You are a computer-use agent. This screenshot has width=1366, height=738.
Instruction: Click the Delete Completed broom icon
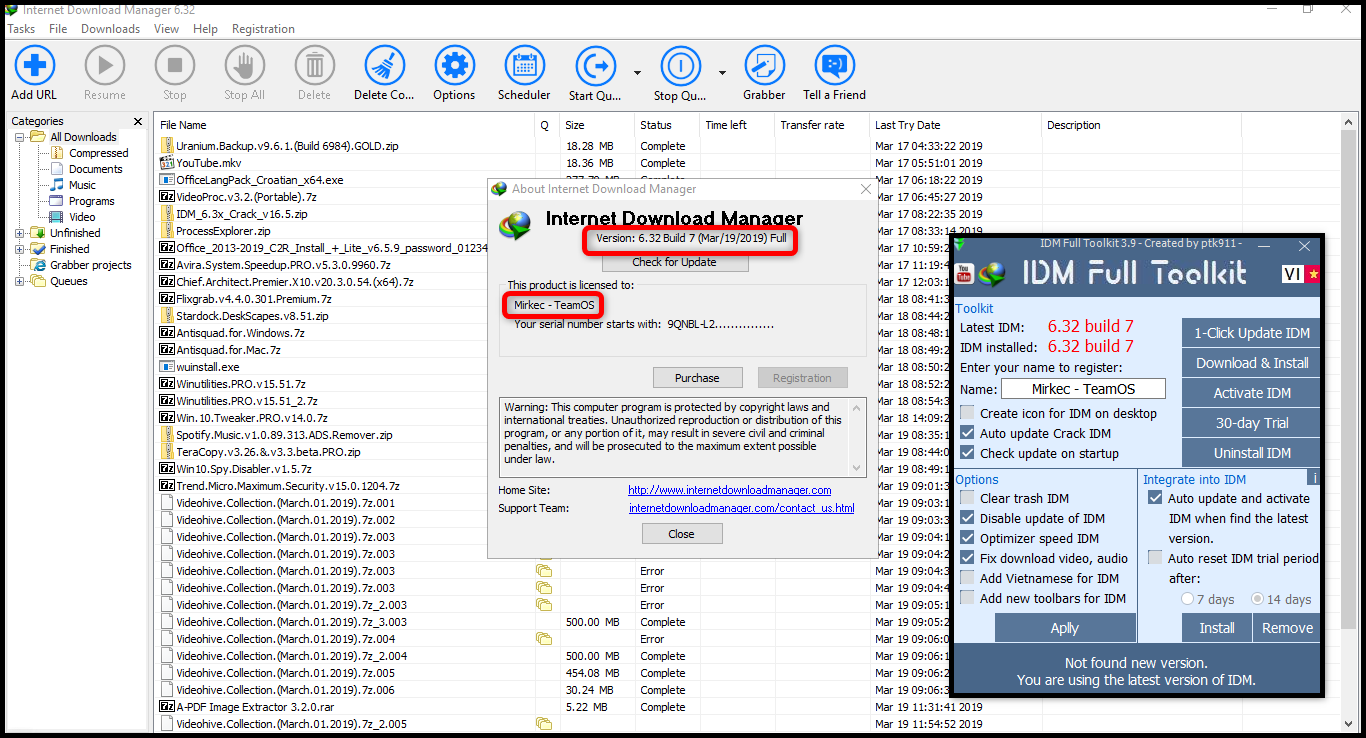384,66
